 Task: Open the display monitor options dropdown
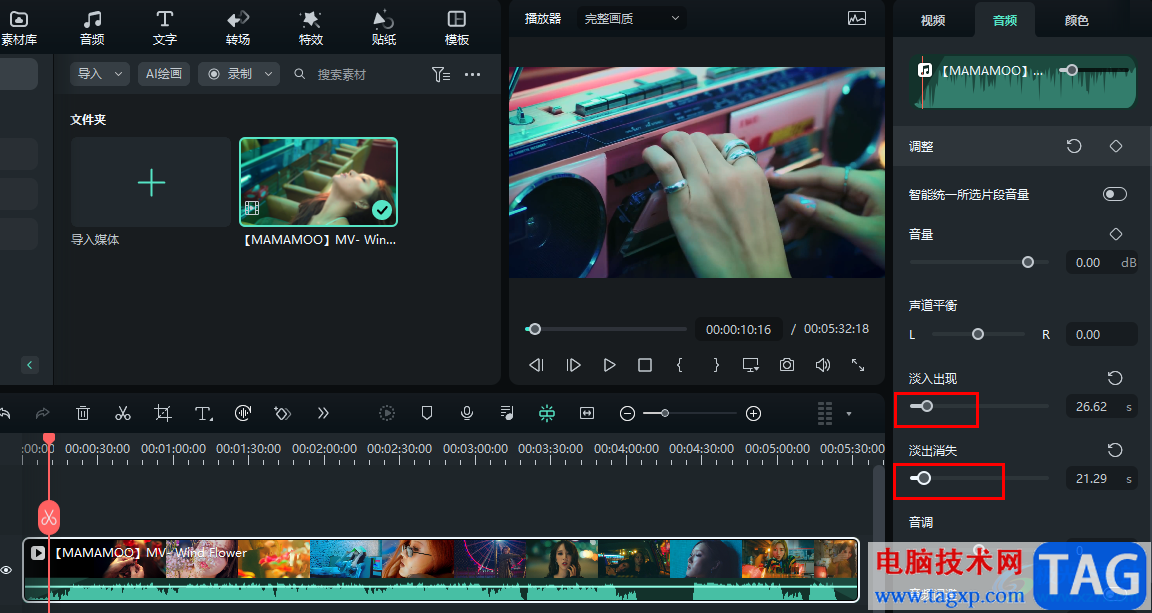(x=751, y=365)
